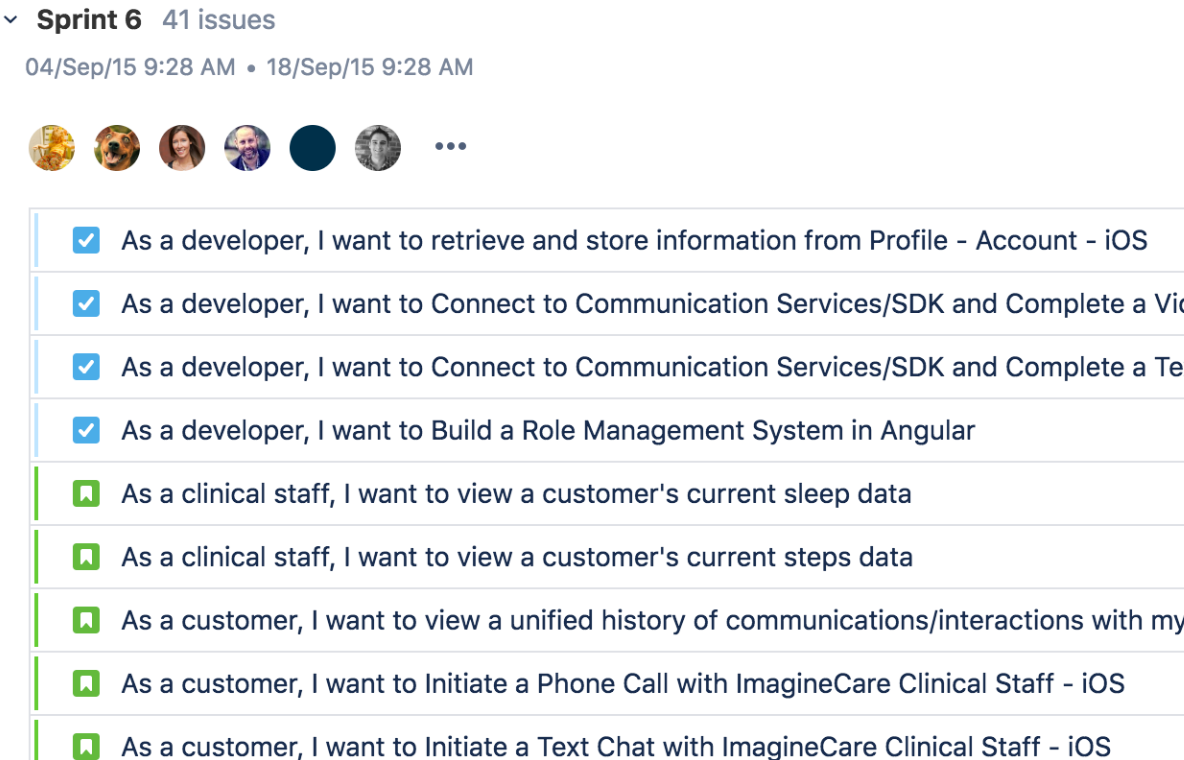This screenshot has width=1184, height=760.
Task: Click the 41 issues count label
Action: [x=218, y=20]
